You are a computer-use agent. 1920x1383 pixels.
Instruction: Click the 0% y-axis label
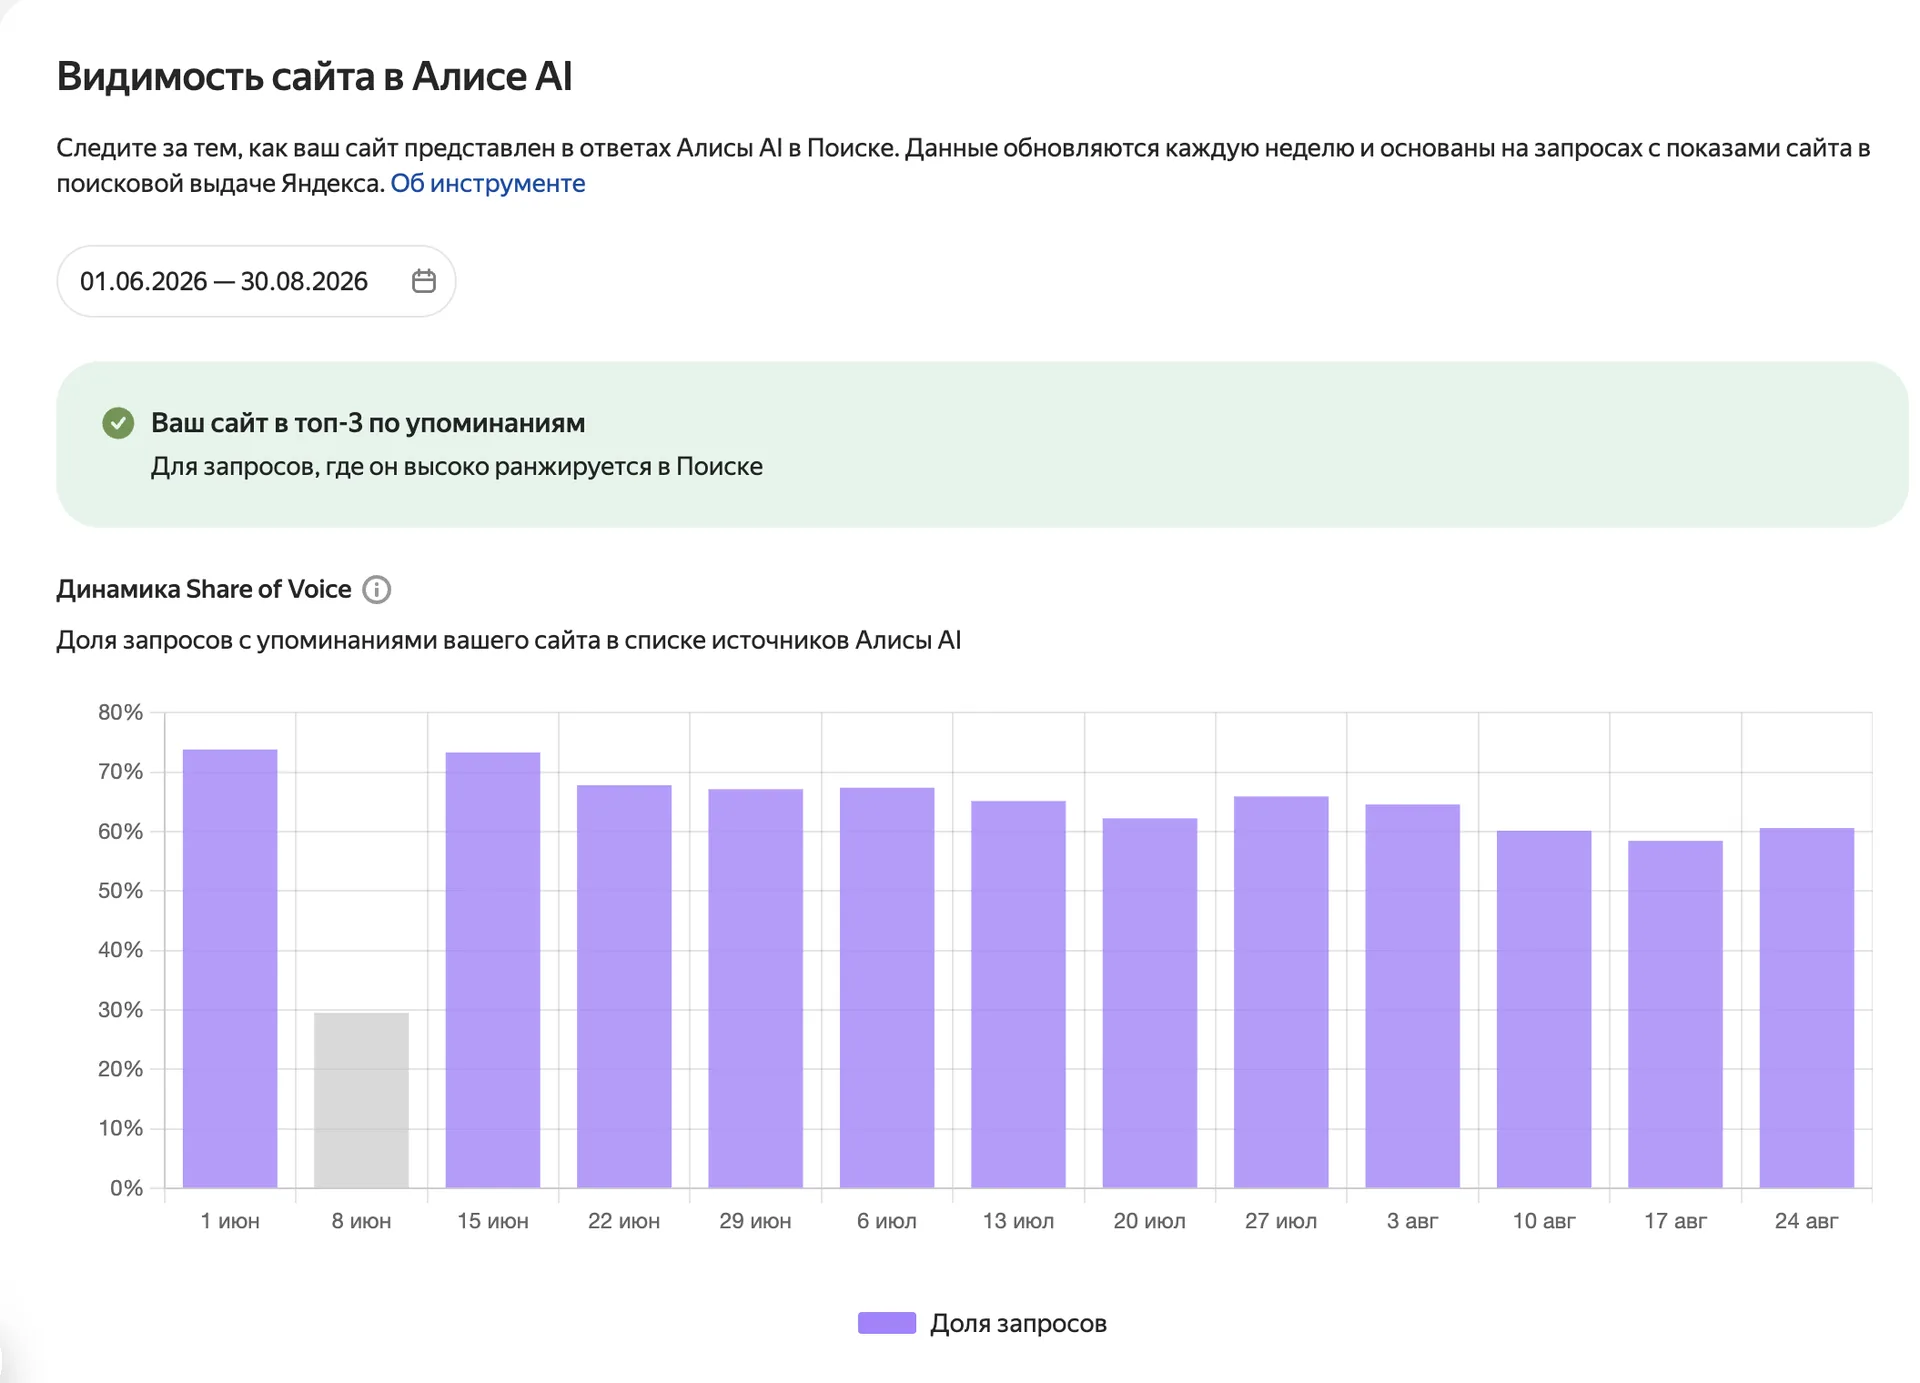(126, 1188)
